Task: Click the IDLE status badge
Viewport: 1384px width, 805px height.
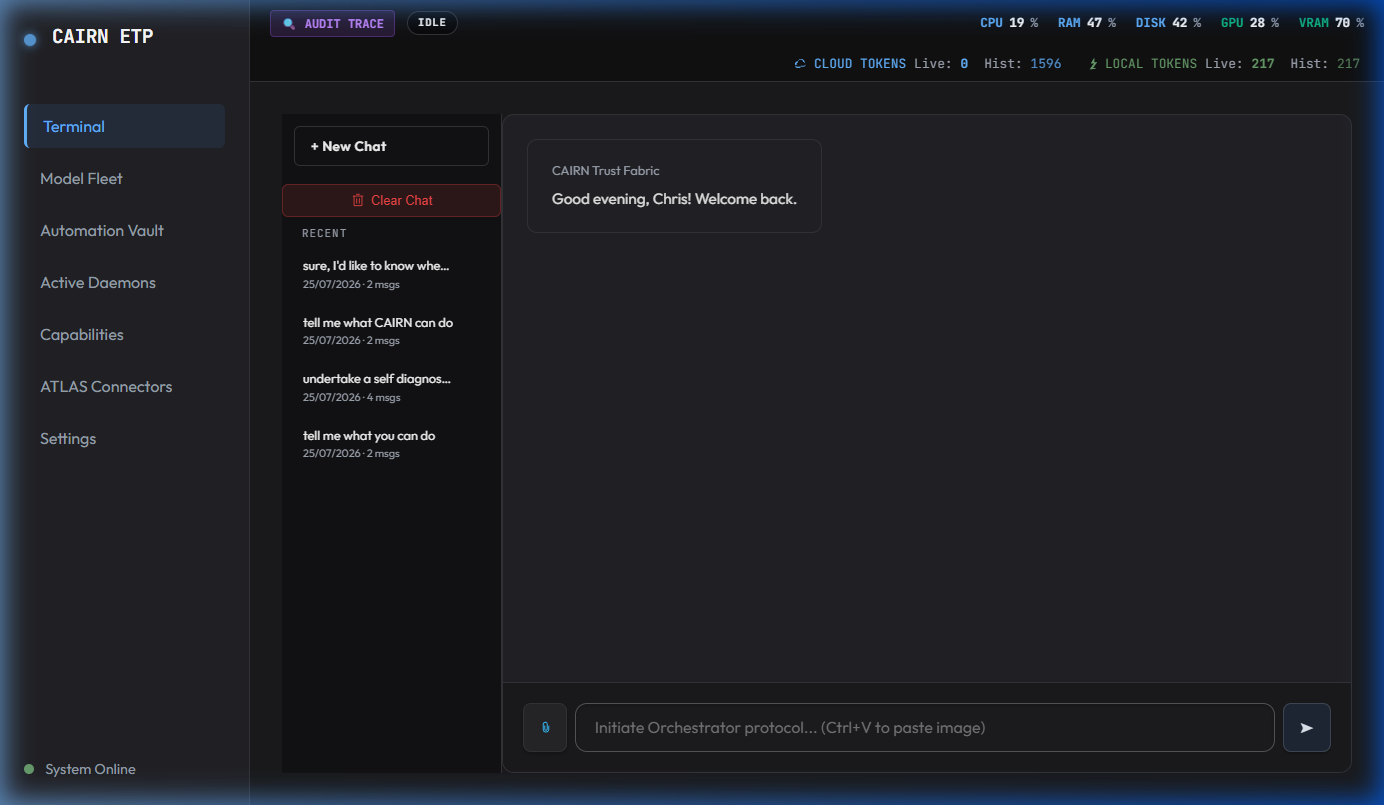Action: (x=432, y=23)
